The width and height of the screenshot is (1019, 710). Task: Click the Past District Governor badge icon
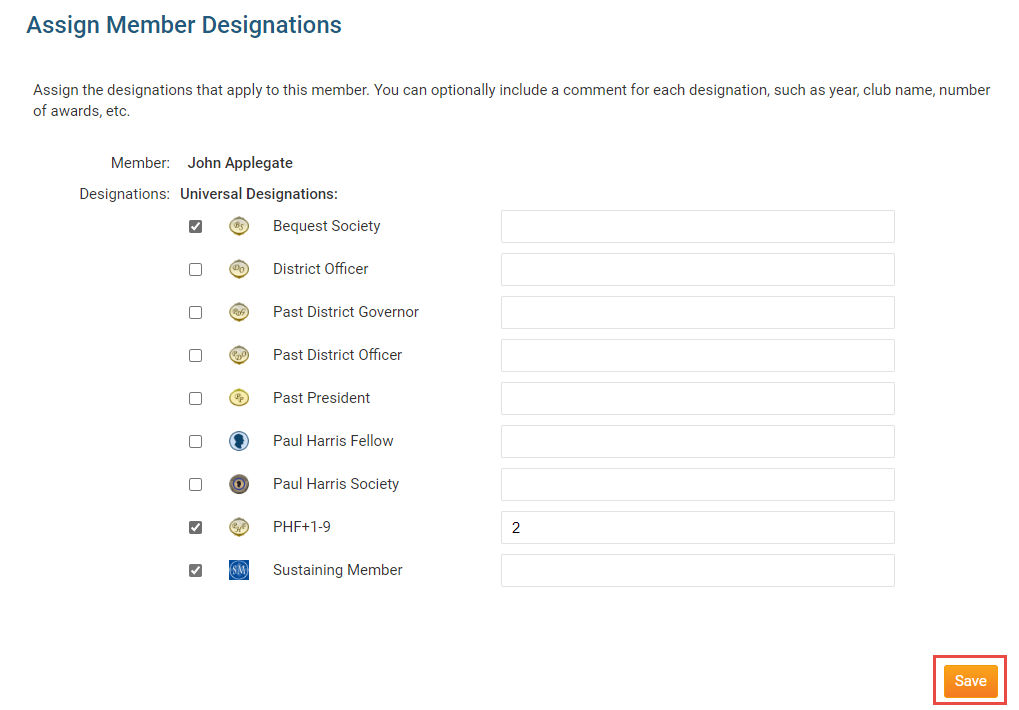tap(238, 312)
